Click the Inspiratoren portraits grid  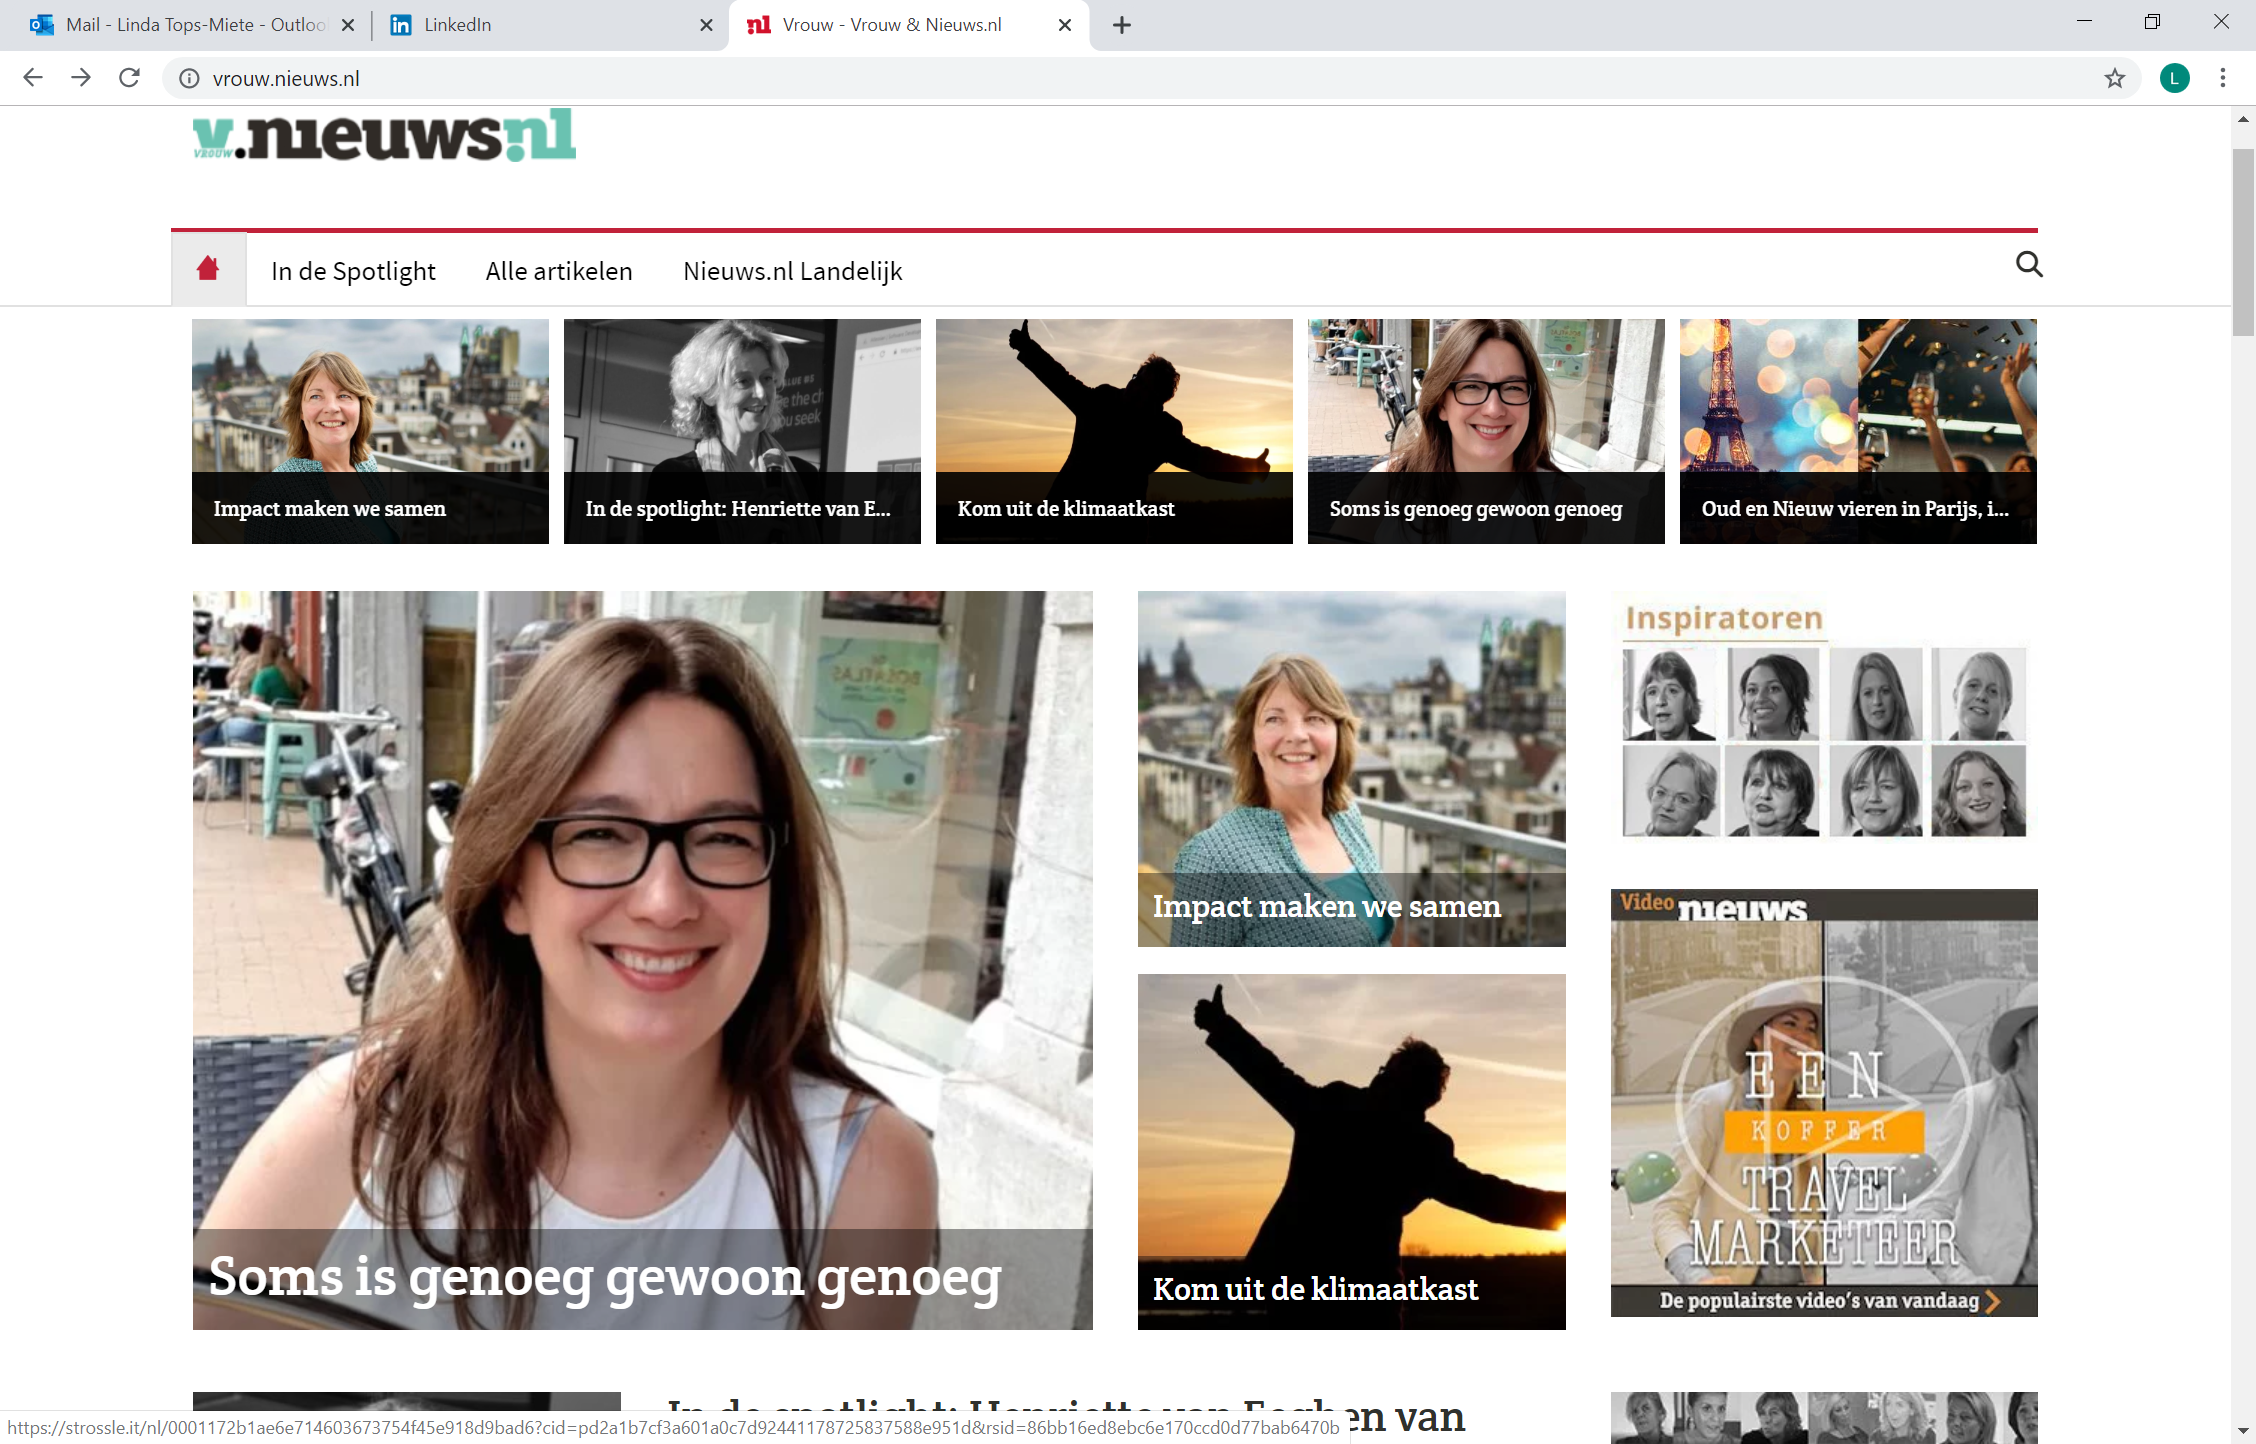tap(1824, 742)
